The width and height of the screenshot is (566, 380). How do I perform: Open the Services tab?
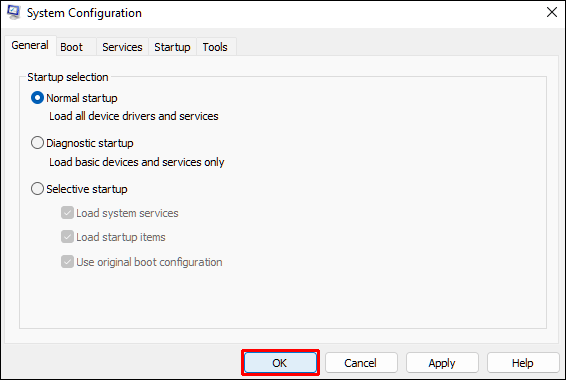coord(122,47)
